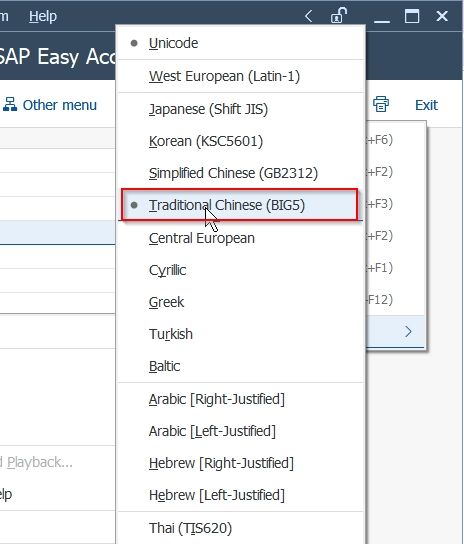Click the Exit button
464x544 pixels.
point(426,105)
